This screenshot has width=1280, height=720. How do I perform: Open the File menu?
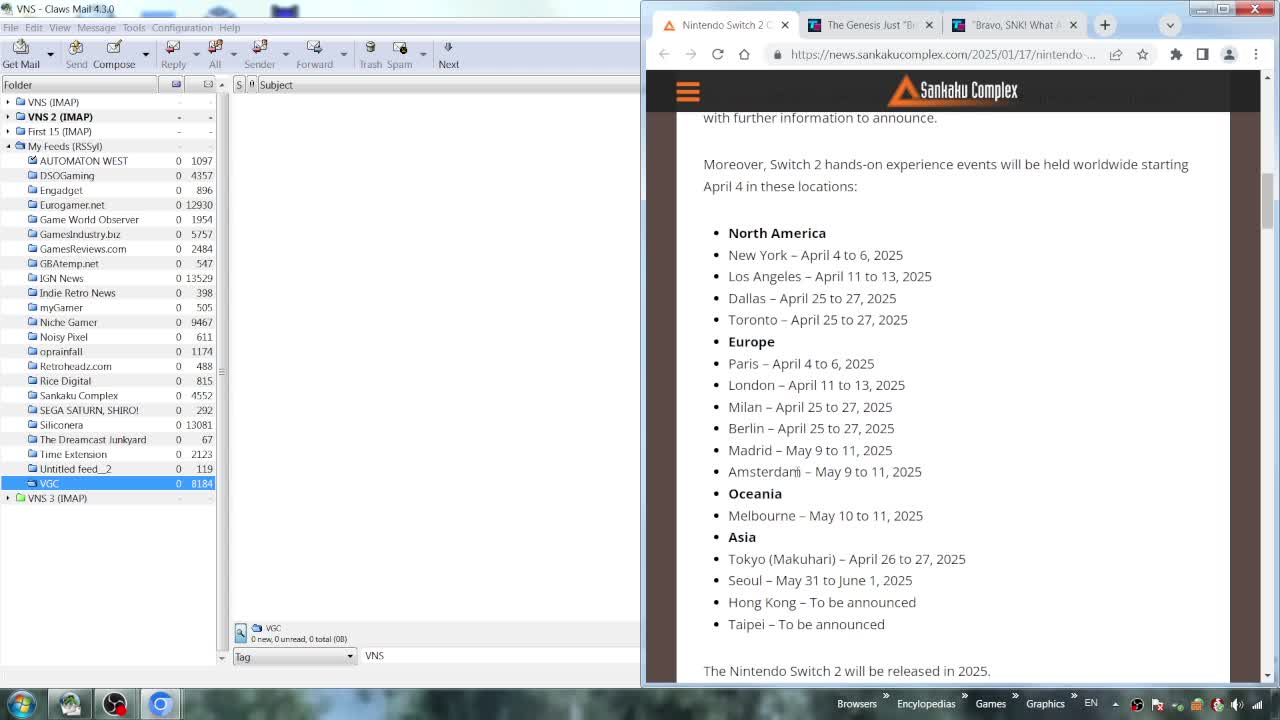coord(11,28)
